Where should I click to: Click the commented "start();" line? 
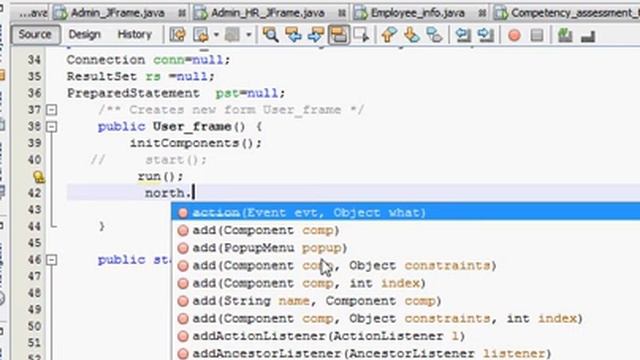[x=176, y=160]
